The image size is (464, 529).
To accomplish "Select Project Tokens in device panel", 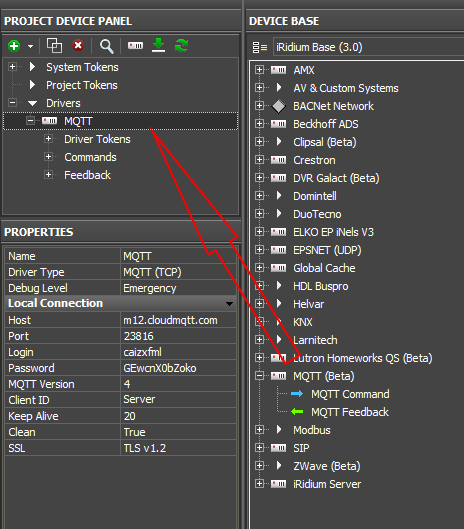I will pyautogui.click(x=82, y=85).
